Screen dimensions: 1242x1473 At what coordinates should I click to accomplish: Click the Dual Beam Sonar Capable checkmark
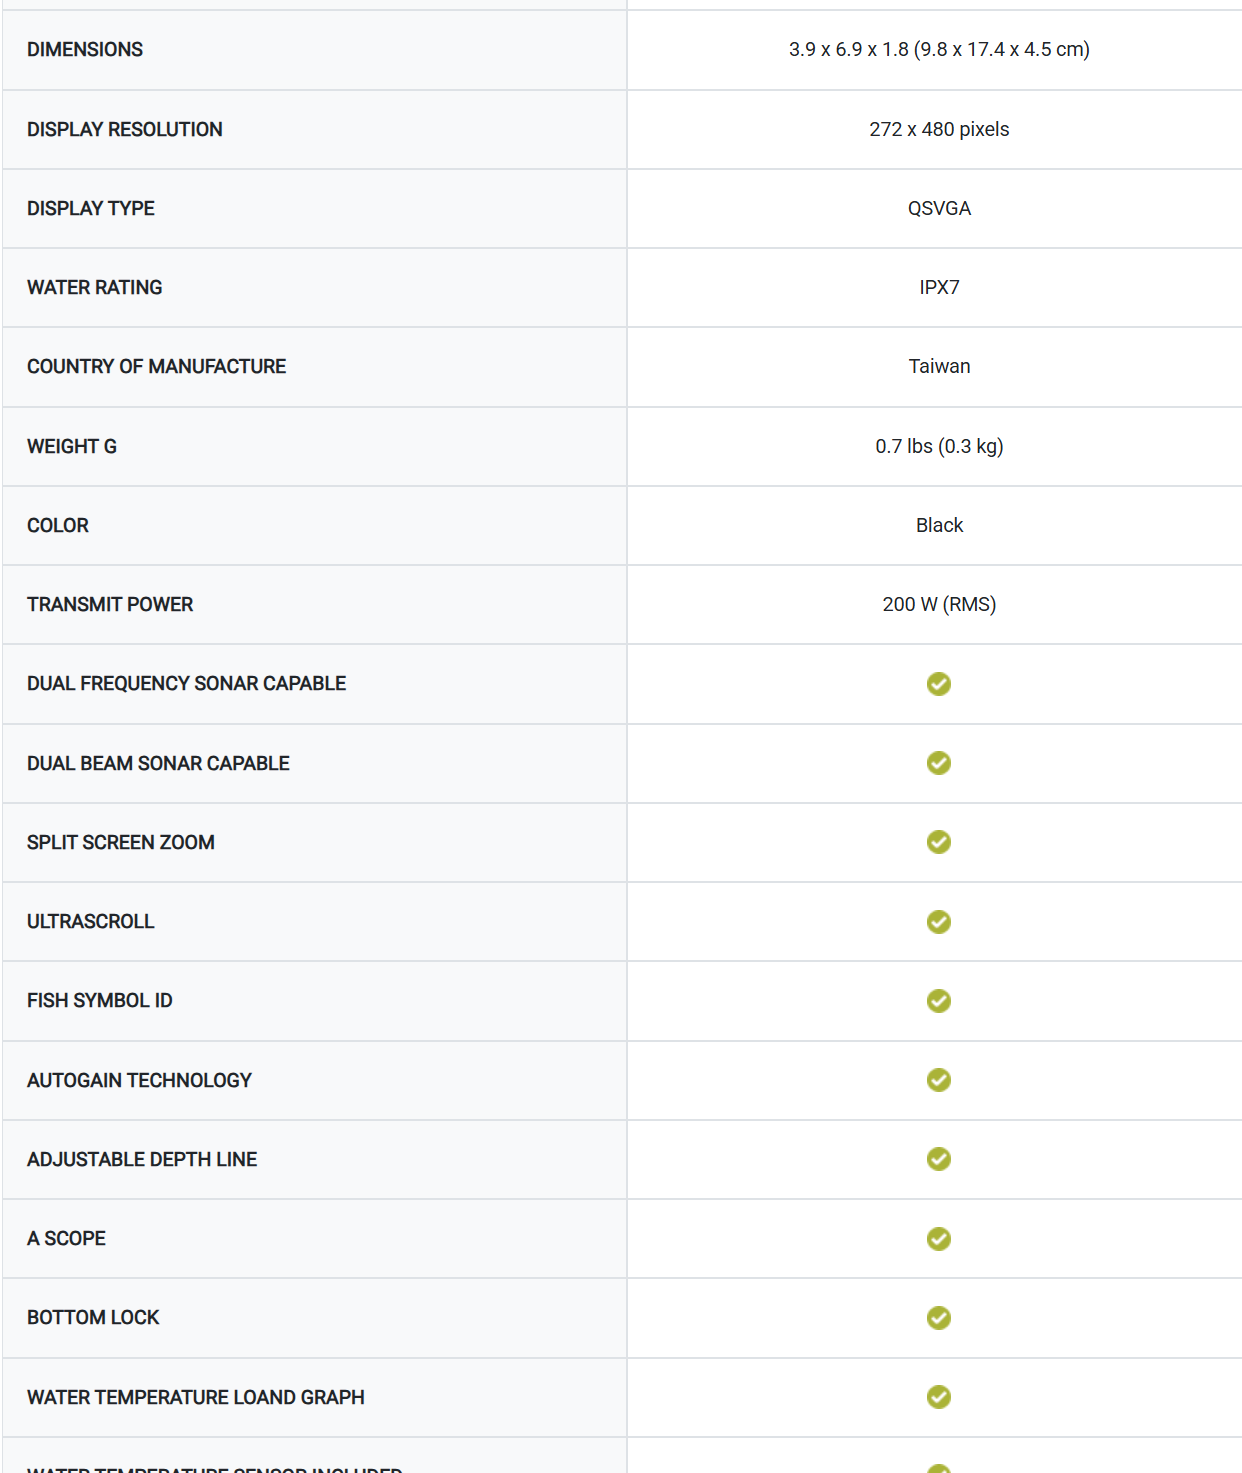(x=938, y=763)
